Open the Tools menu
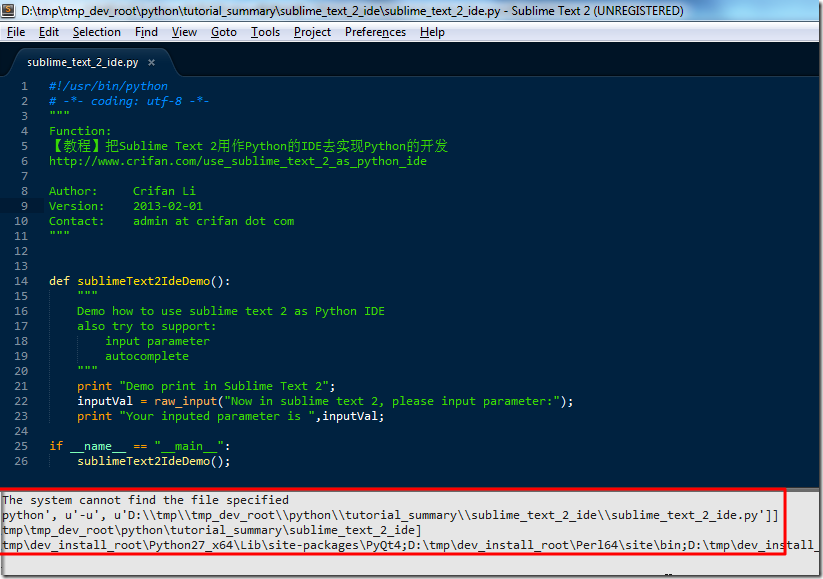Viewport: 823px width, 579px height. point(265,32)
